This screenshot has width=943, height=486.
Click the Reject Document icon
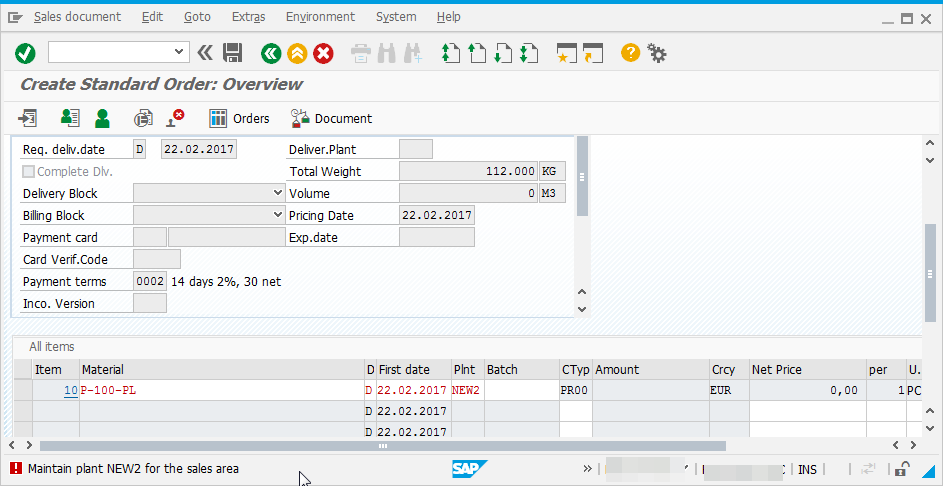[x=175, y=118]
